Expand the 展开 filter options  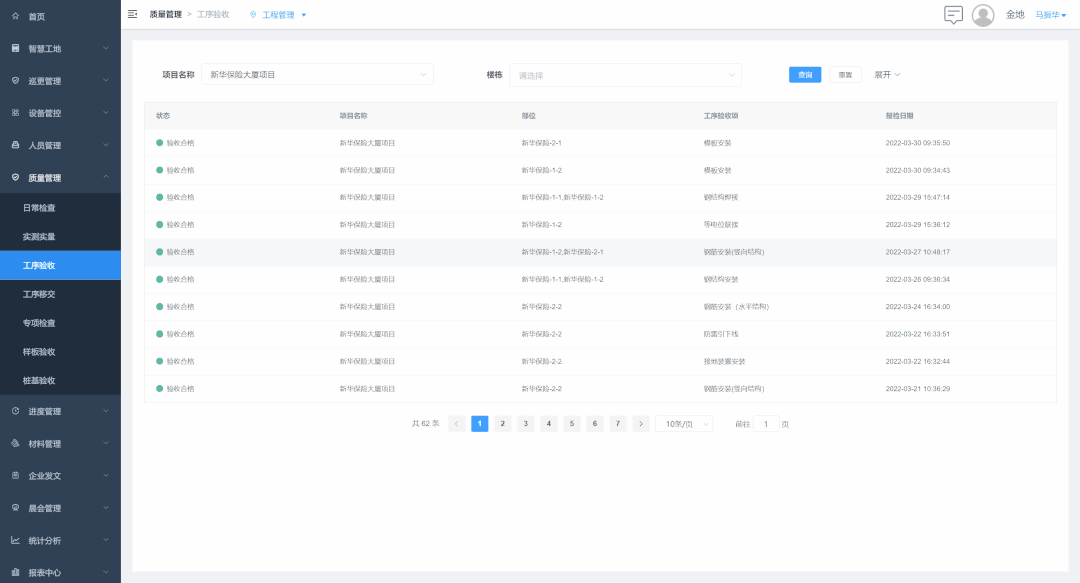(x=887, y=75)
